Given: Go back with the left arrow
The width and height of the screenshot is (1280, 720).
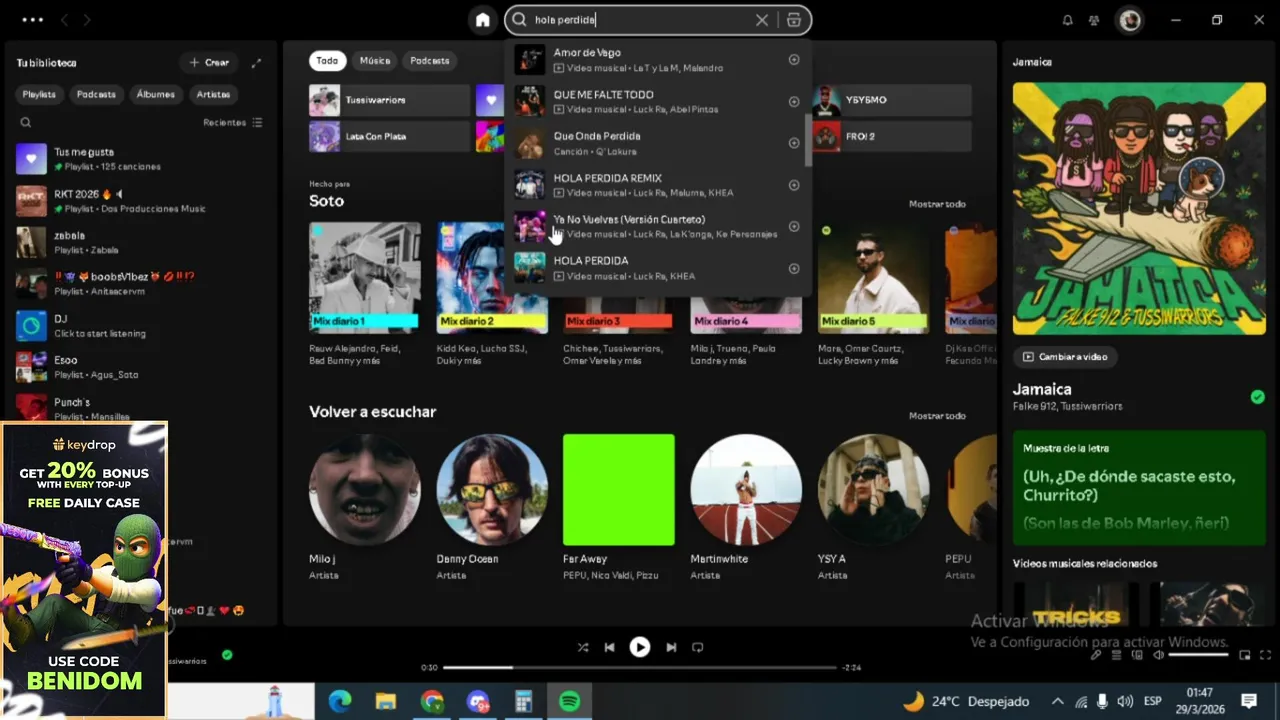Looking at the screenshot, I should click(65, 20).
